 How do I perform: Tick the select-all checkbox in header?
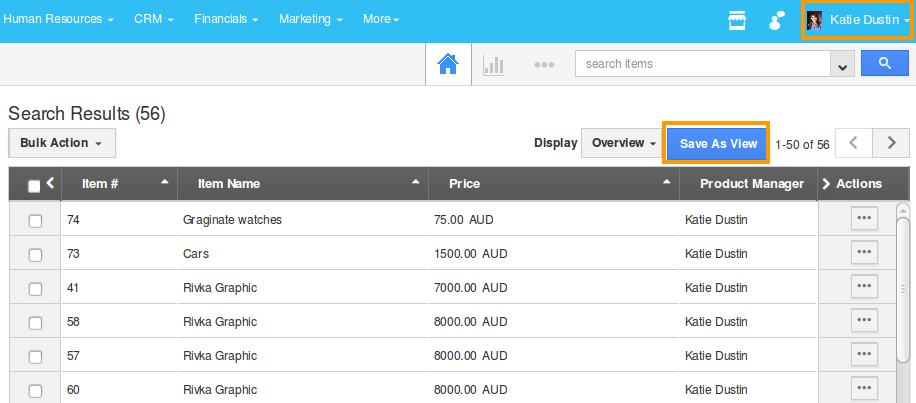pos(34,185)
